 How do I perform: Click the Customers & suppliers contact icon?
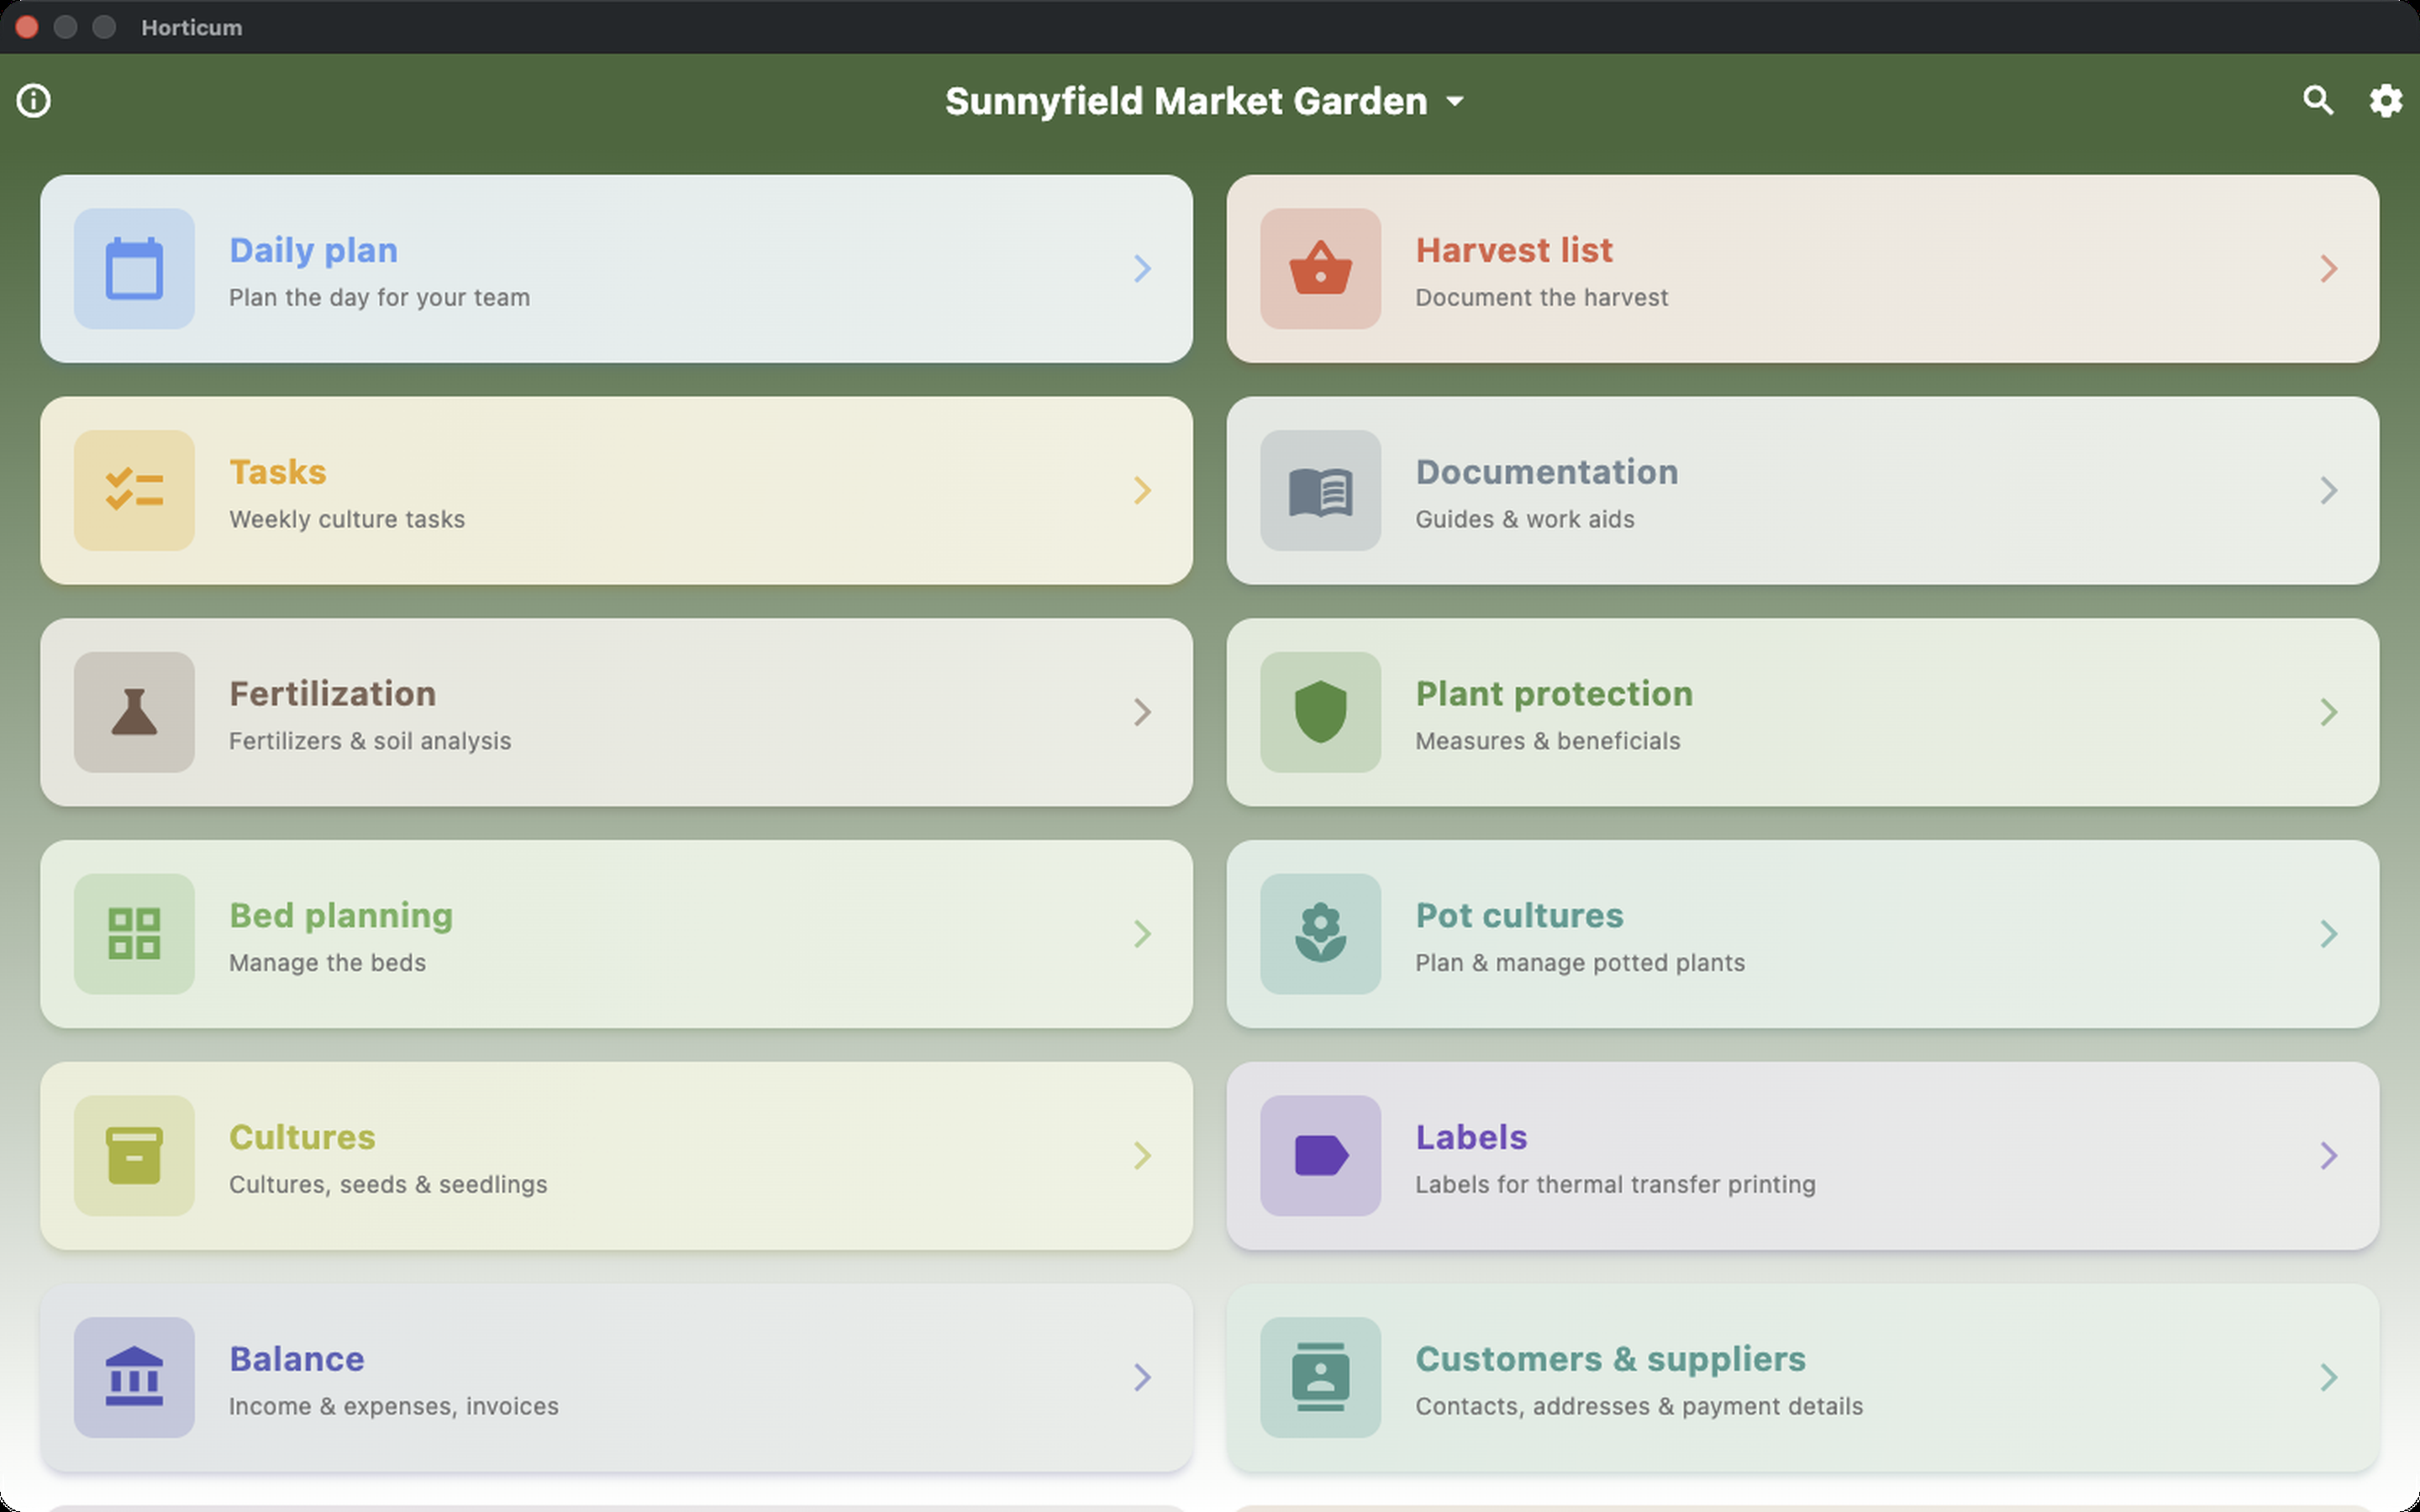pyautogui.click(x=1320, y=1378)
